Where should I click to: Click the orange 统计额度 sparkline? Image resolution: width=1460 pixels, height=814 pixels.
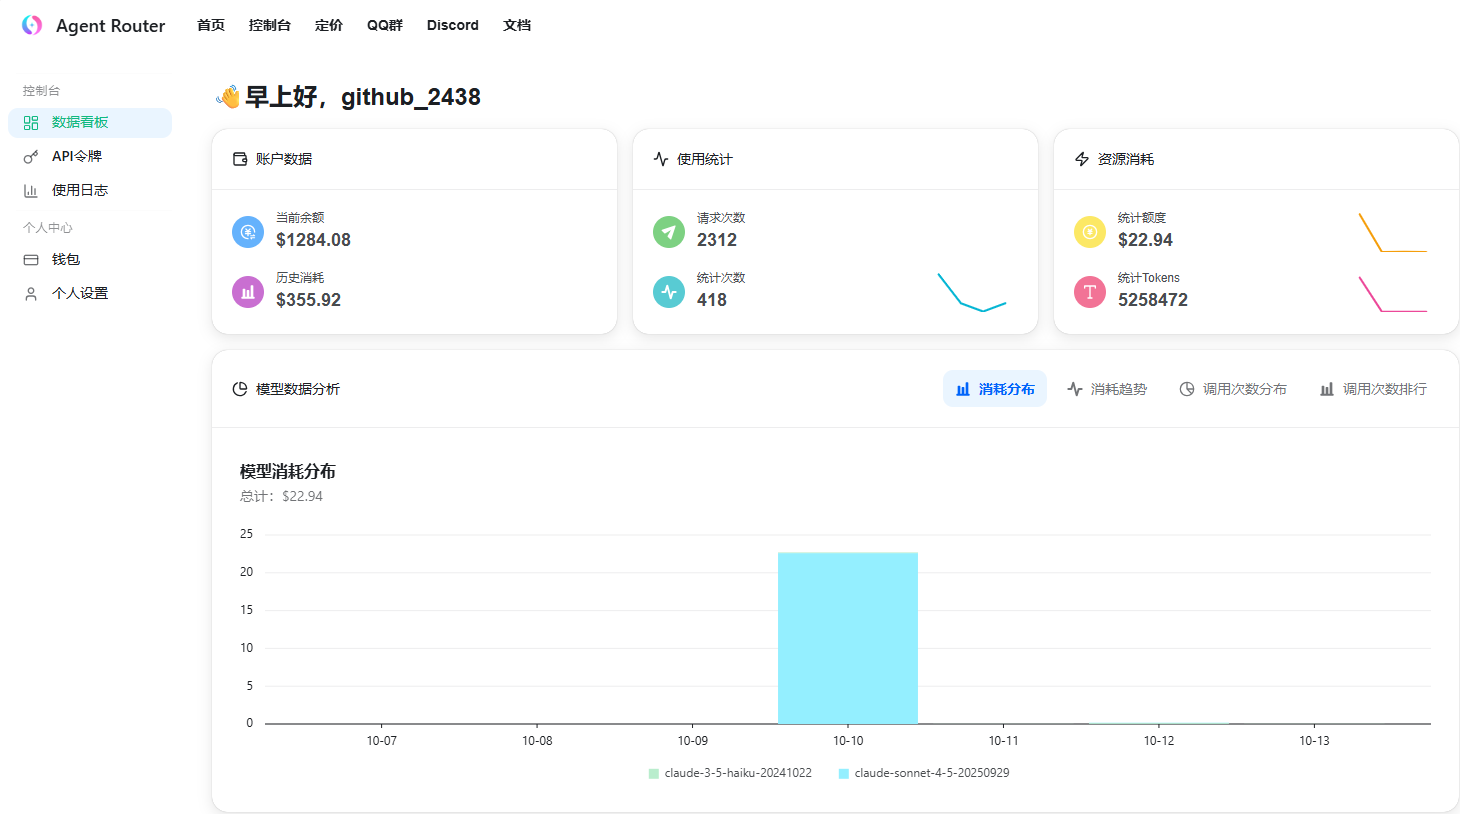(1393, 232)
